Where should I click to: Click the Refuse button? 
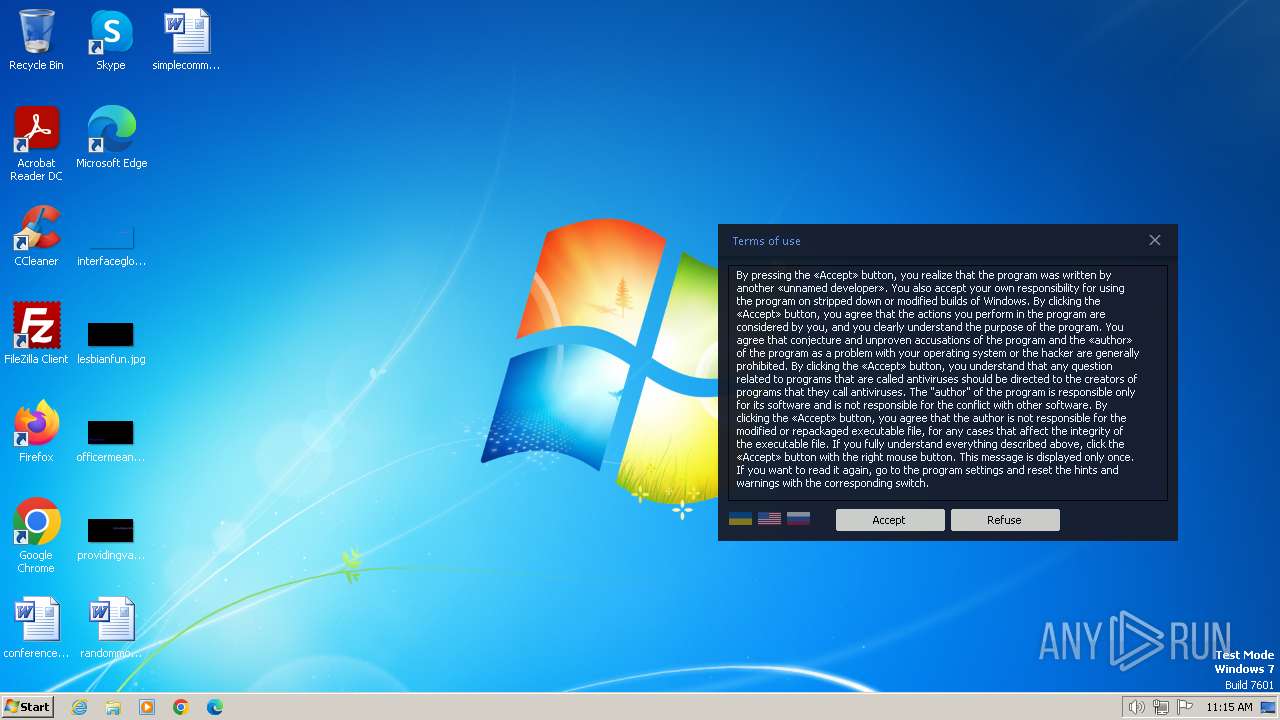pyautogui.click(x=1005, y=520)
